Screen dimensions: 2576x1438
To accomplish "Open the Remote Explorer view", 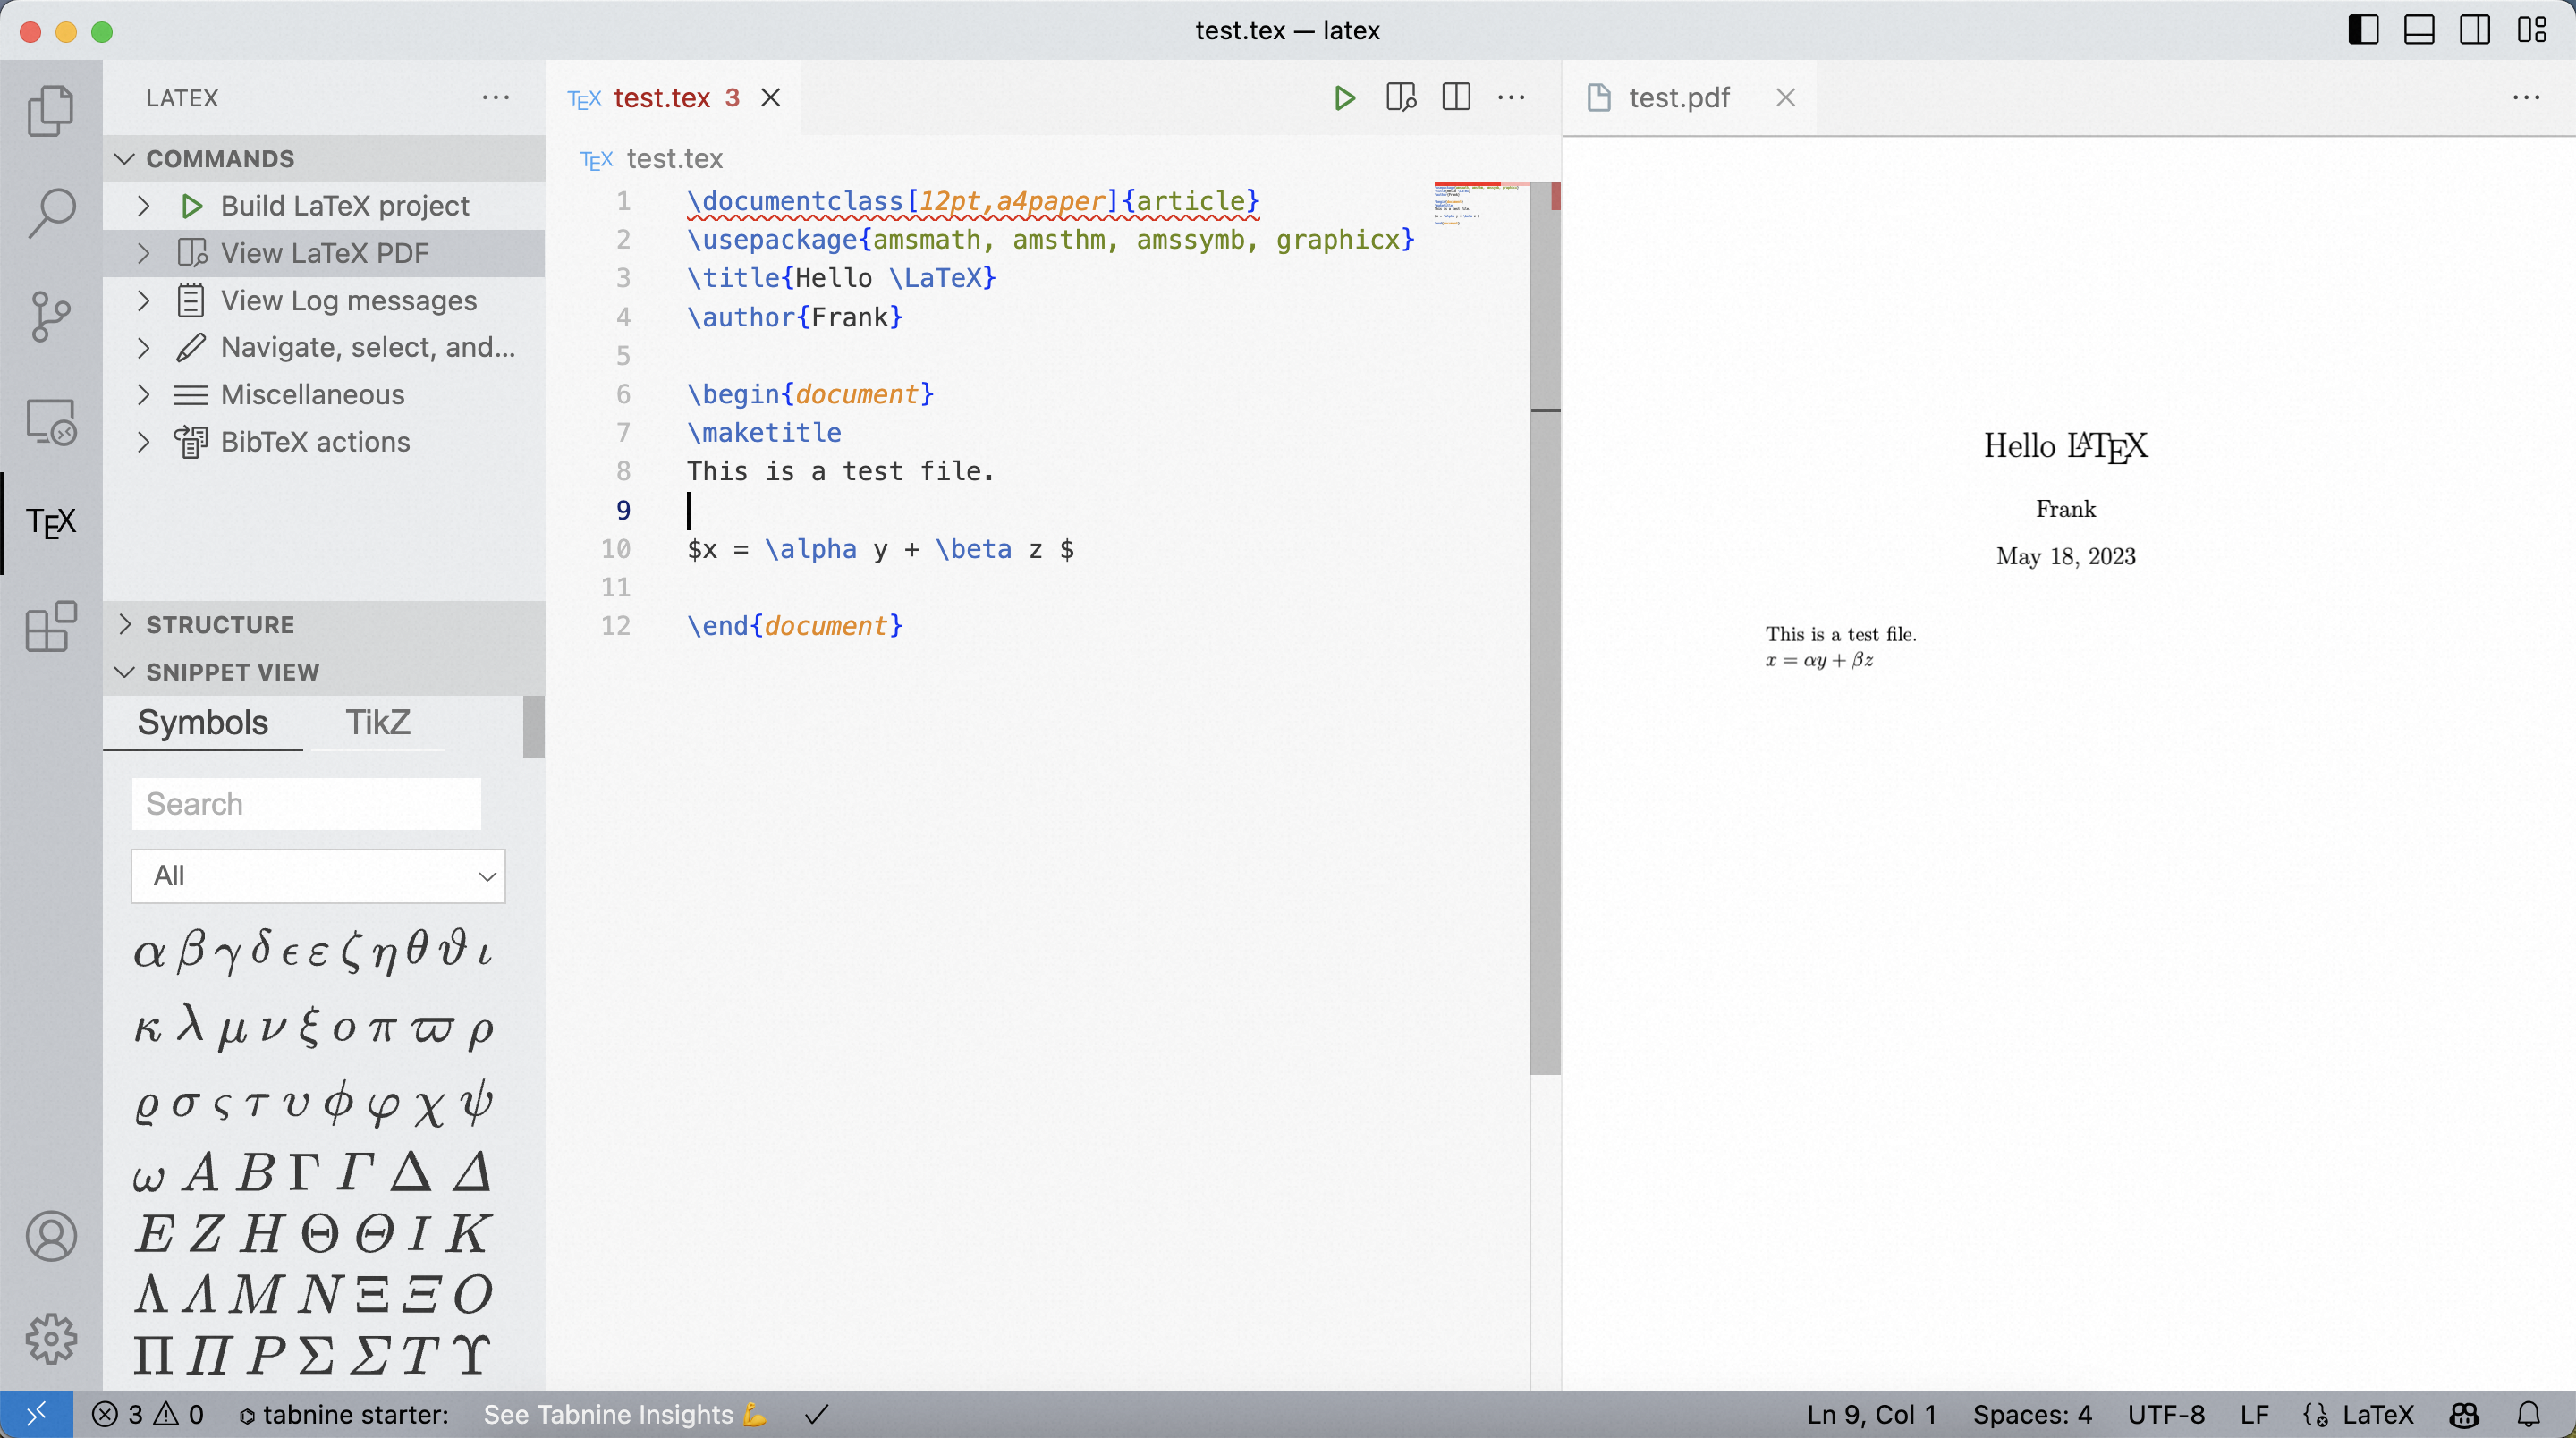I will [x=51, y=421].
